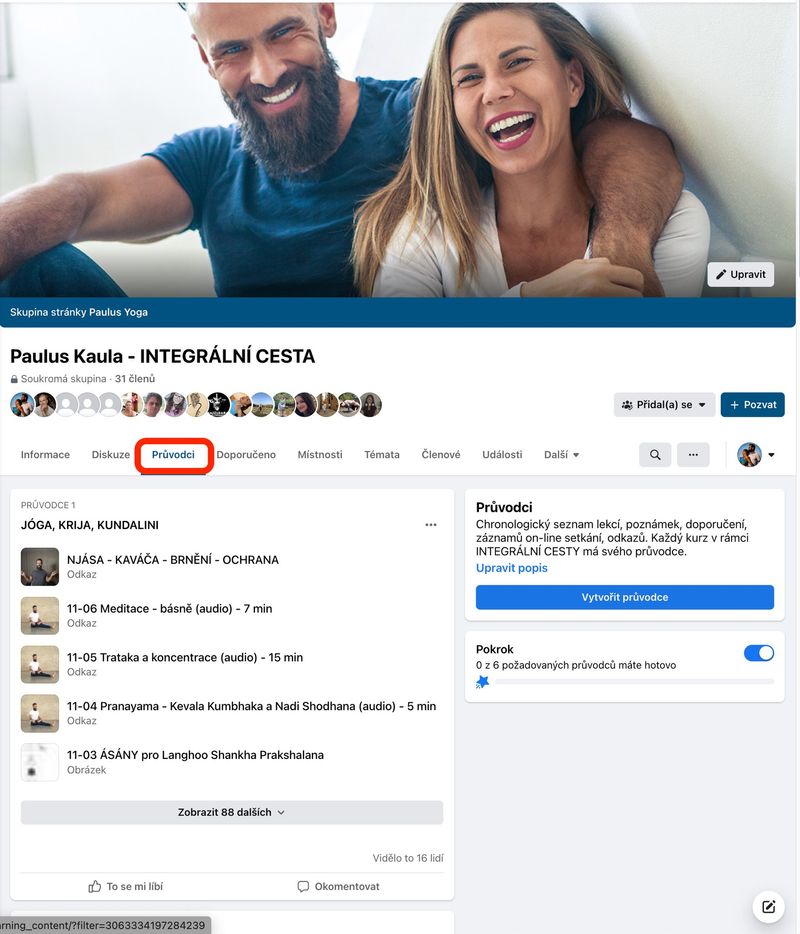800x934 pixels.
Task: Click the progress star icon
Action: tap(483, 681)
